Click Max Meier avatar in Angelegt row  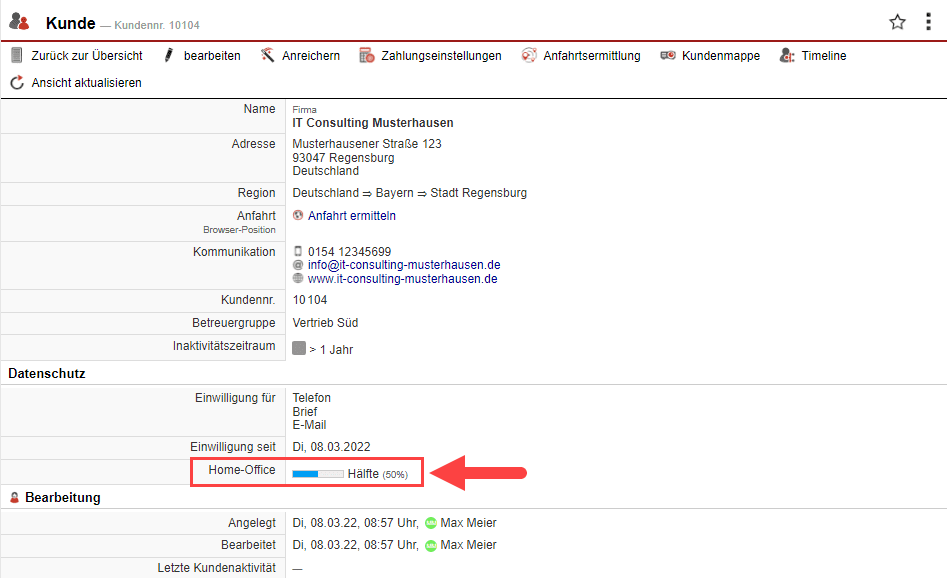pos(431,523)
